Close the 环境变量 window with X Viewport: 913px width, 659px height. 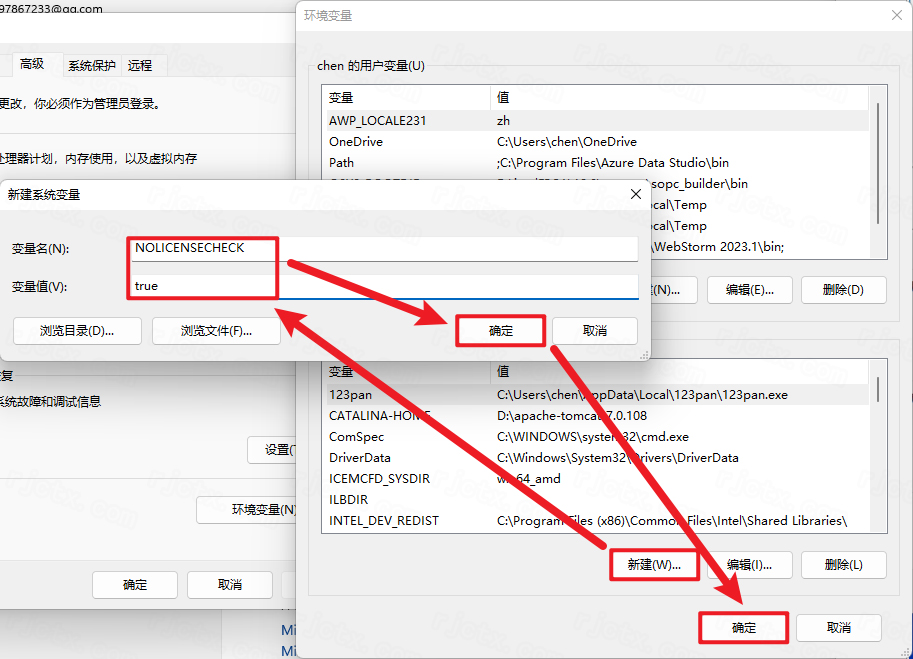pos(895,16)
